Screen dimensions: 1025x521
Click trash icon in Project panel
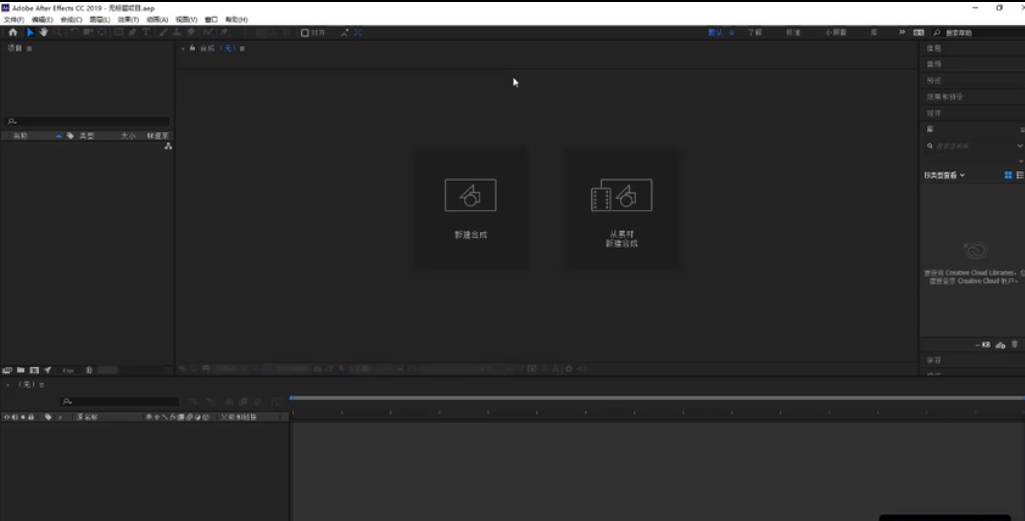click(x=89, y=370)
